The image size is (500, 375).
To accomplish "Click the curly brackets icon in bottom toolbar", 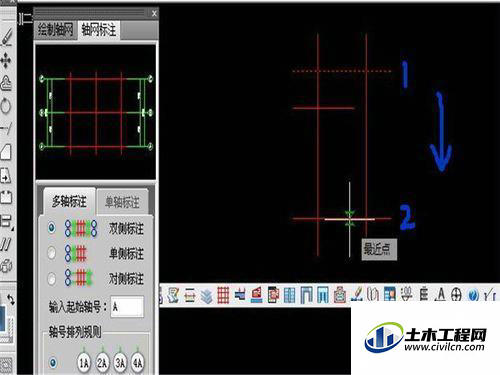I will tap(373, 294).
